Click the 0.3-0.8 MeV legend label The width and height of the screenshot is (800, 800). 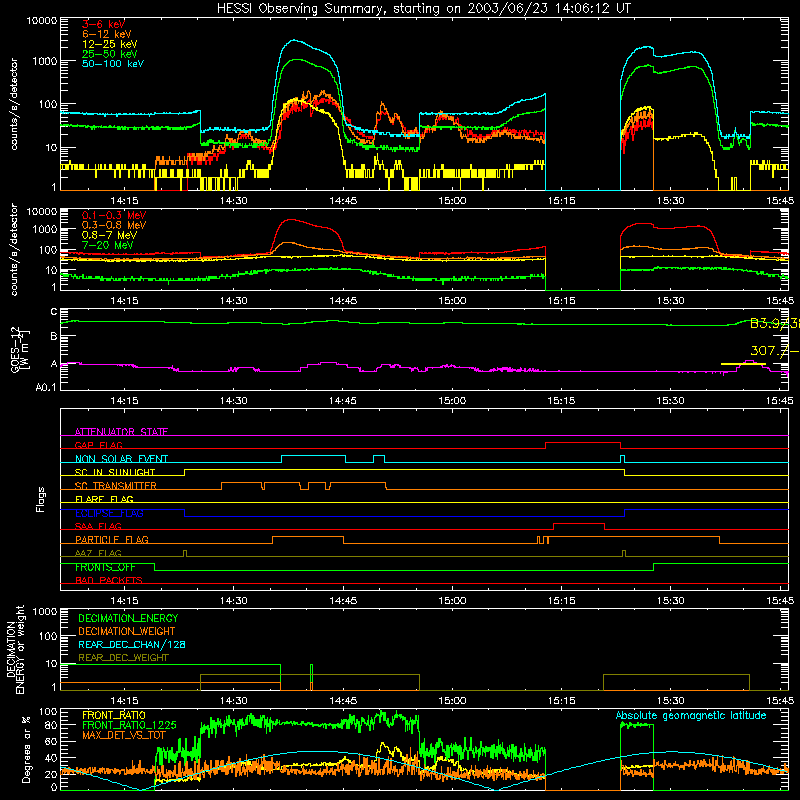[x=114, y=225]
